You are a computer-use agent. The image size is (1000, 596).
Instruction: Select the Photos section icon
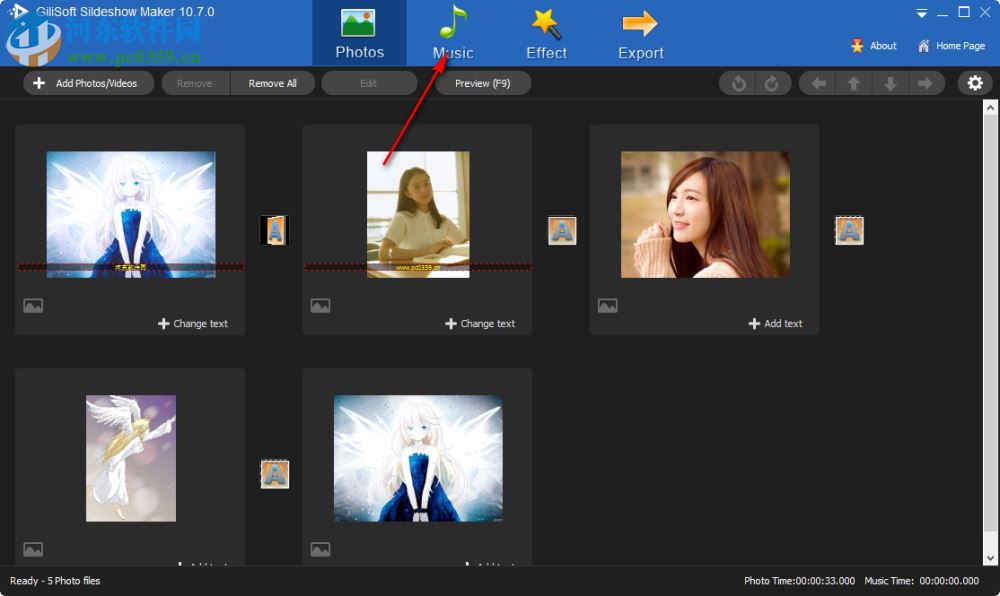click(359, 30)
